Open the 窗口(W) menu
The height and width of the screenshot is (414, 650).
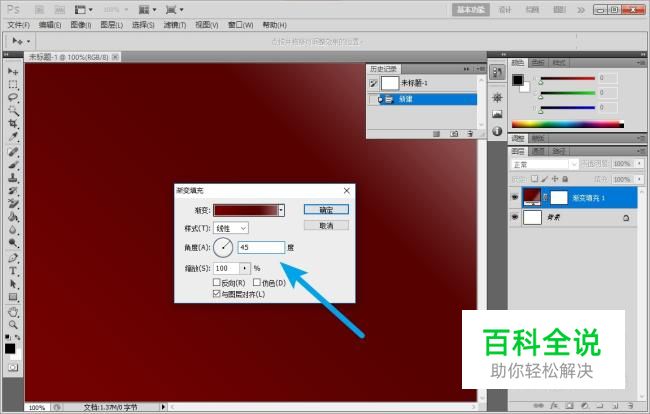(240, 25)
